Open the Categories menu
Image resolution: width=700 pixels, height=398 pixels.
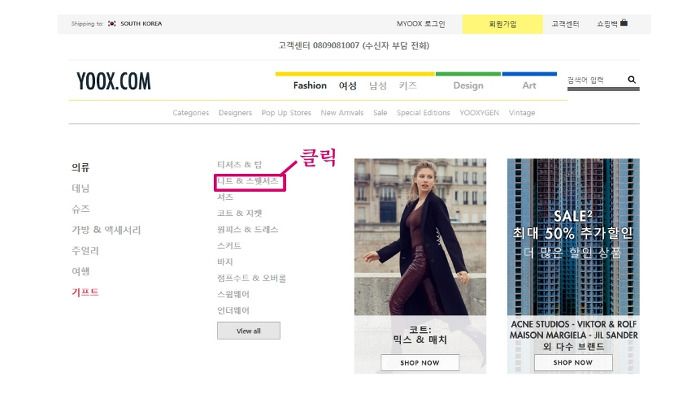point(191,113)
